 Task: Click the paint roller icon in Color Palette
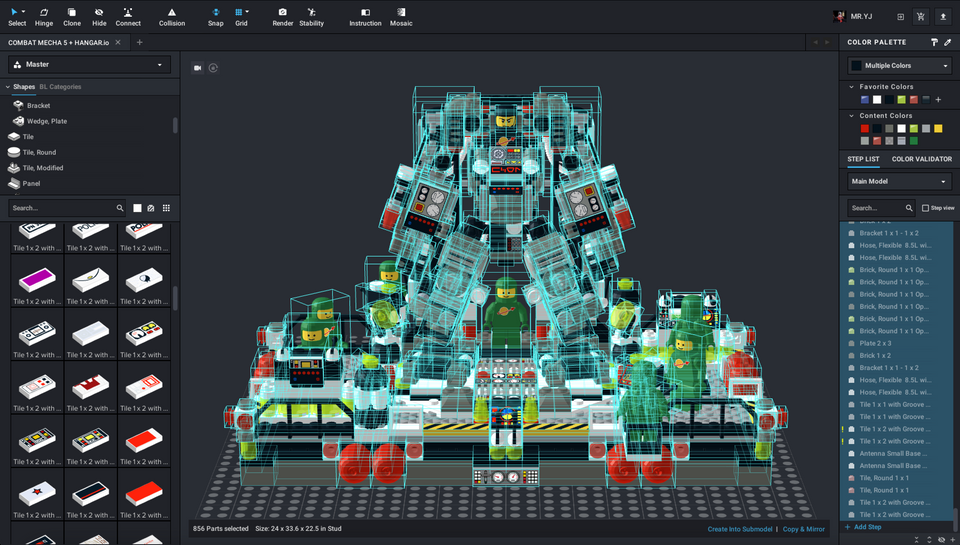click(x=934, y=42)
